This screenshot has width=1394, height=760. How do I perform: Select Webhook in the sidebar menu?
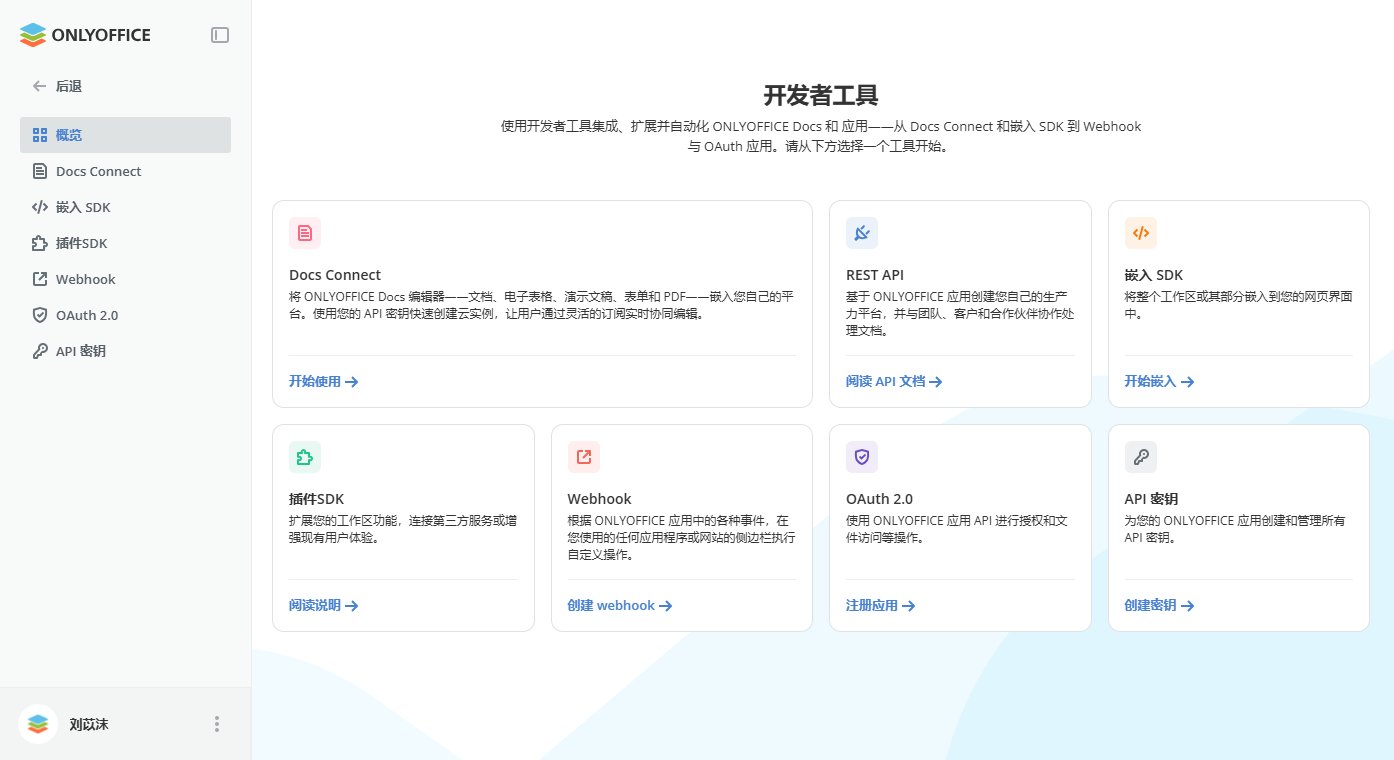(125, 279)
